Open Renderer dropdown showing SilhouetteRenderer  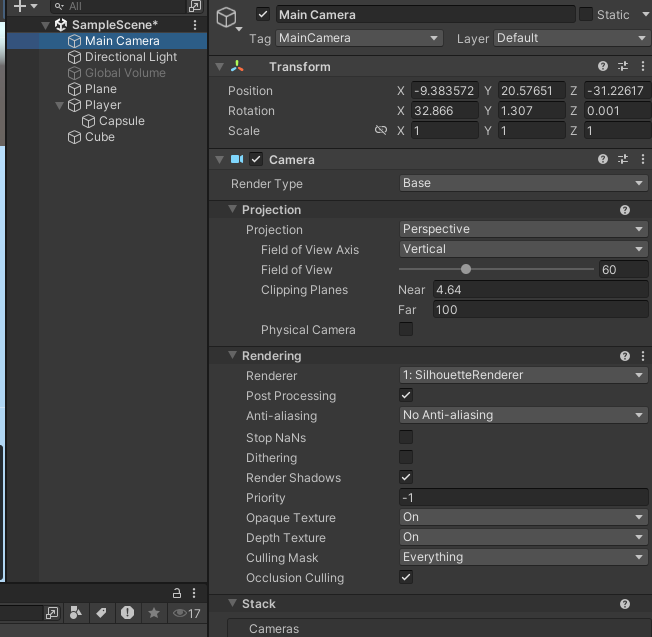(524, 375)
